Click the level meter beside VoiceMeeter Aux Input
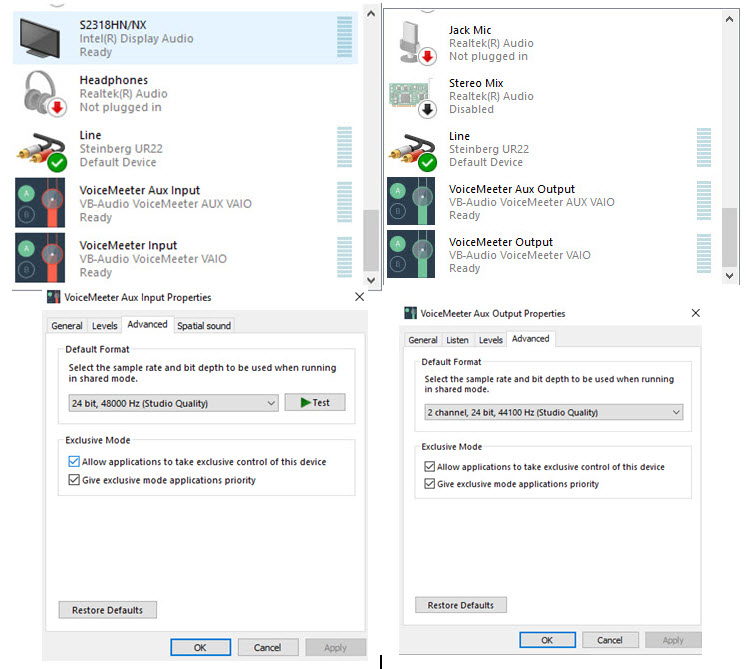 coord(344,202)
